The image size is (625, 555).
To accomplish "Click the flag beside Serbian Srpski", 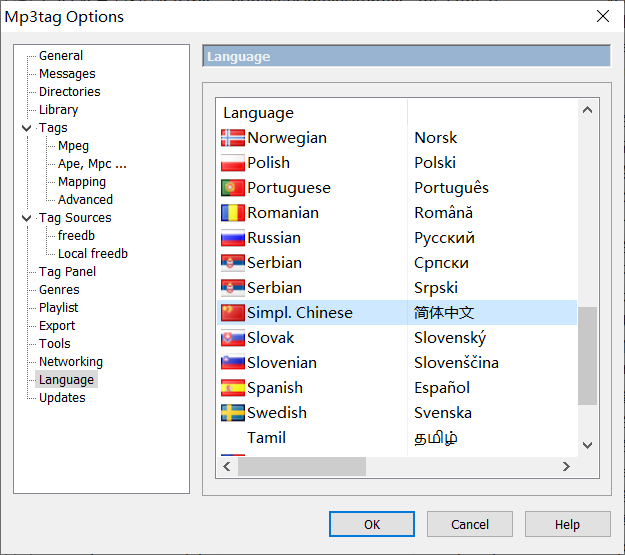I will point(233,288).
